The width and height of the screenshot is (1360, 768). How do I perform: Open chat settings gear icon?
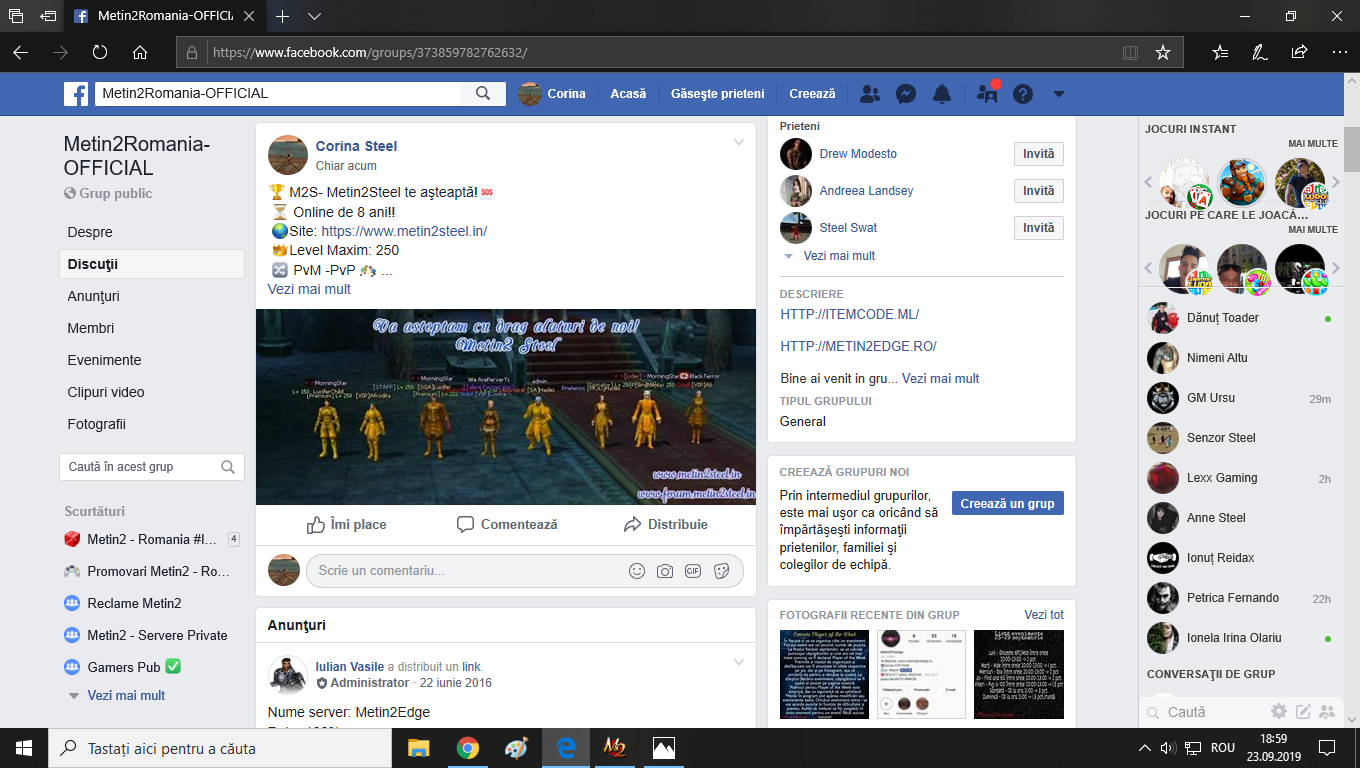1279,712
